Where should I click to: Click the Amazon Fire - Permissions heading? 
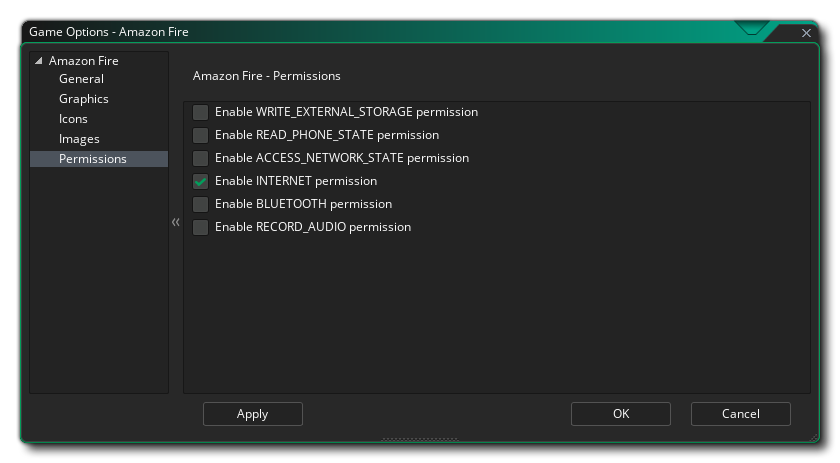[x=267, y=76]
